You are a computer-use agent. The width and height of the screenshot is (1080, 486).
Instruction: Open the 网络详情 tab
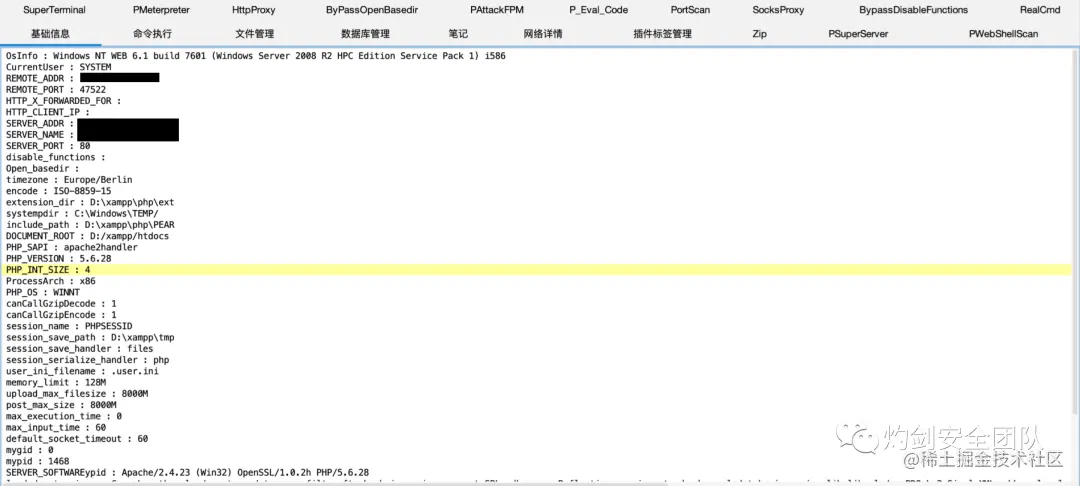tap(543, 34)
